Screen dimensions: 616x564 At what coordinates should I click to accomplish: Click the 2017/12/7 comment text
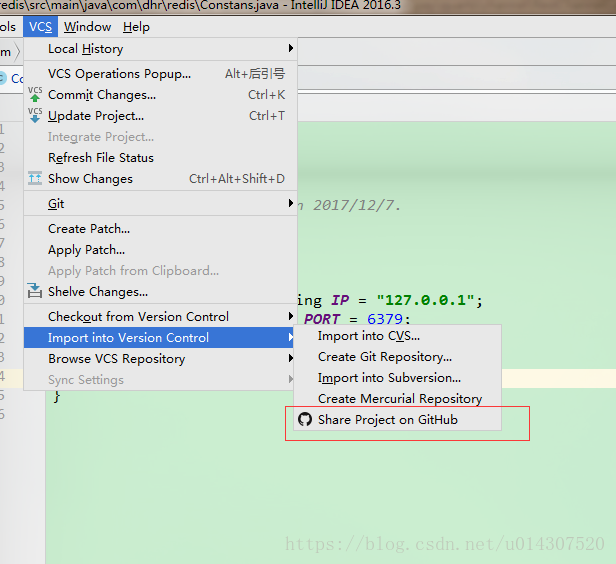[356, 205]
